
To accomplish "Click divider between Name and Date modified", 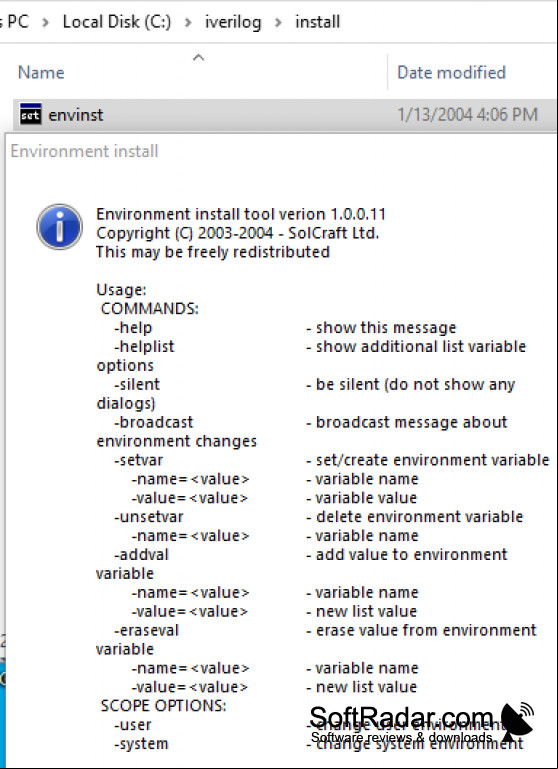I will tap(387, 73).
